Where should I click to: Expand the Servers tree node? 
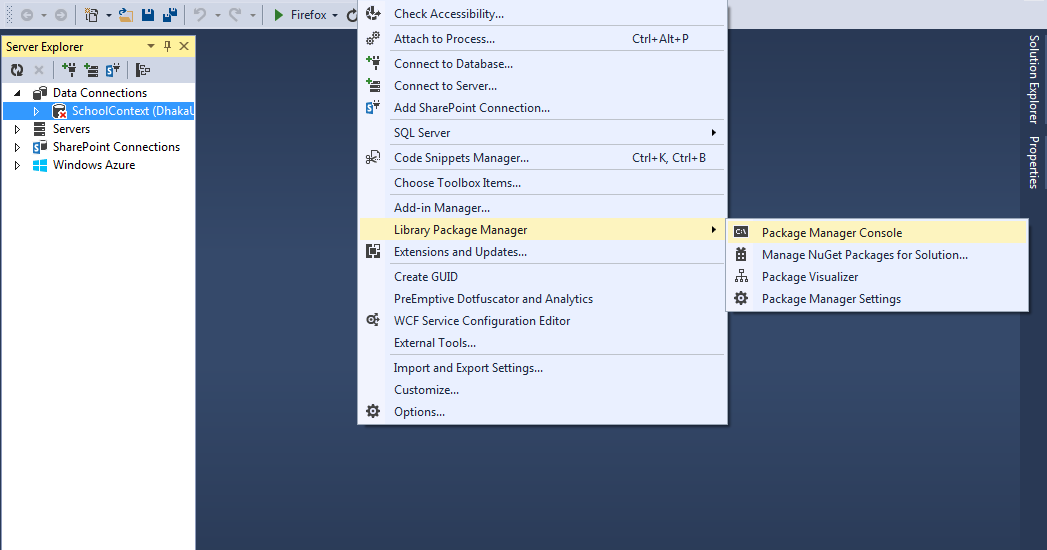[18, 129]
